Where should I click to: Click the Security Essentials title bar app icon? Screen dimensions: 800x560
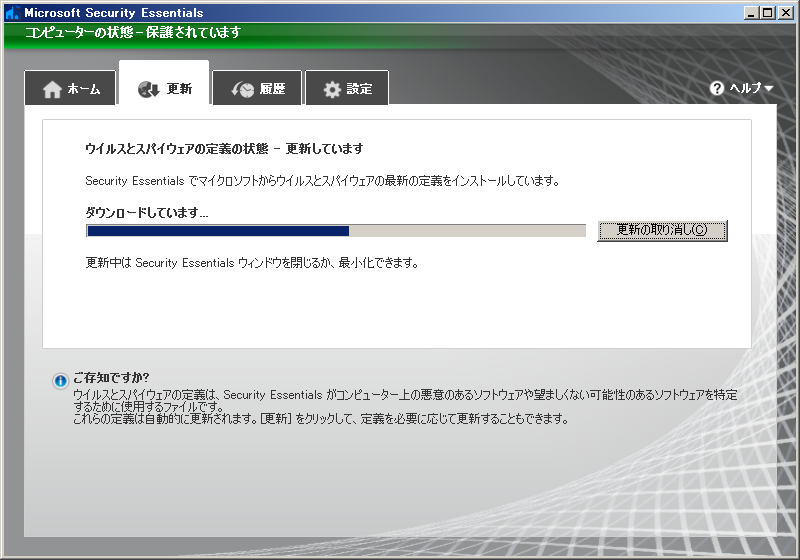(x=12, y=13)
